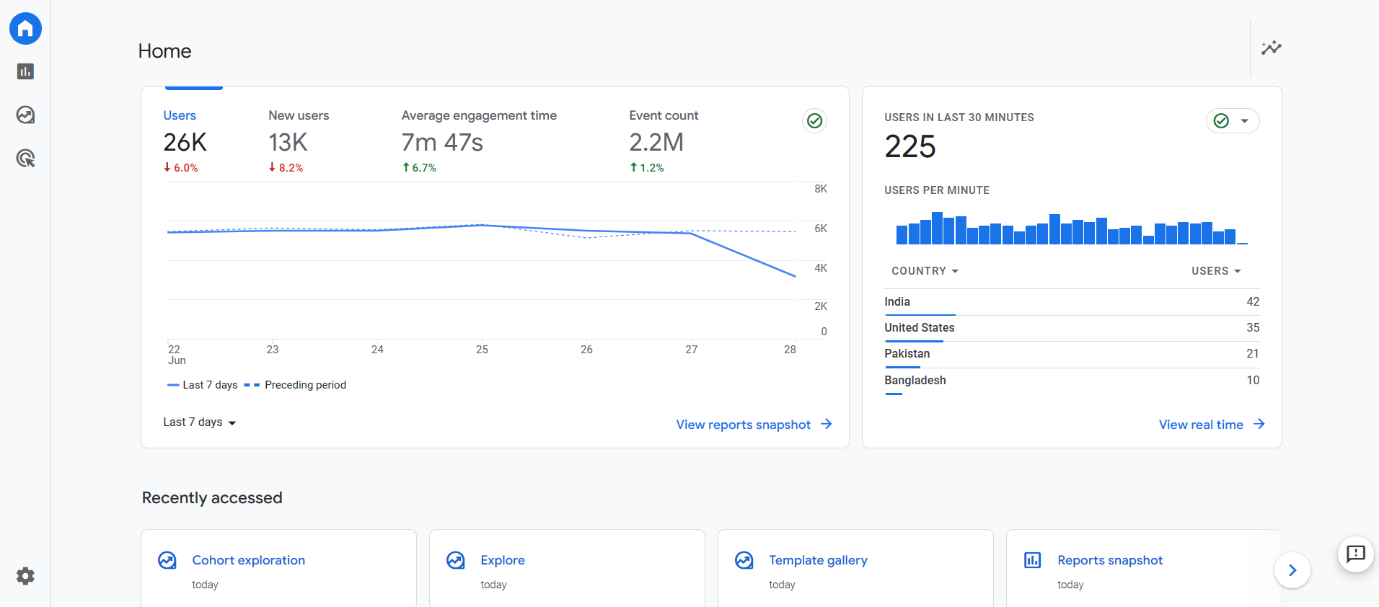Open the COUNTRY dimension dropdown
Image resolution: width=1379 pixels, height=607 pixels.
[x=924, y=270]
